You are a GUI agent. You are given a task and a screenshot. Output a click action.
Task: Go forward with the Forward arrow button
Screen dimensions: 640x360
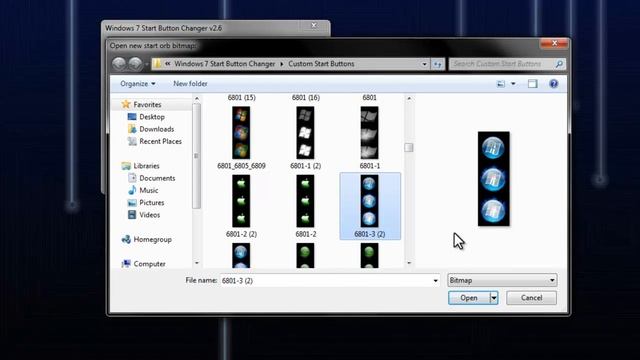pos(136,64)
